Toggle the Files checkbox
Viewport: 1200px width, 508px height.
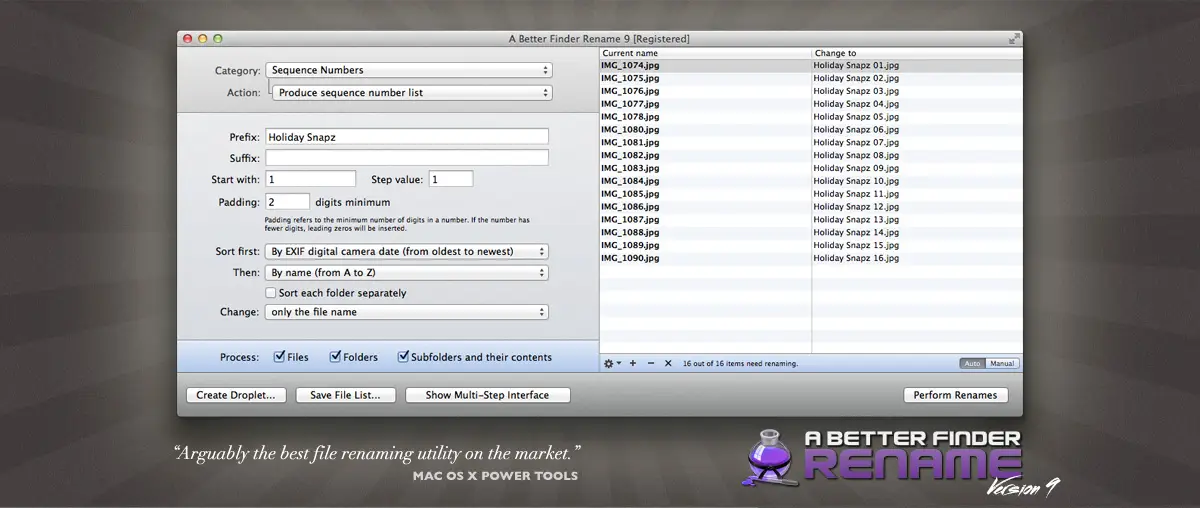coord(279,356)
